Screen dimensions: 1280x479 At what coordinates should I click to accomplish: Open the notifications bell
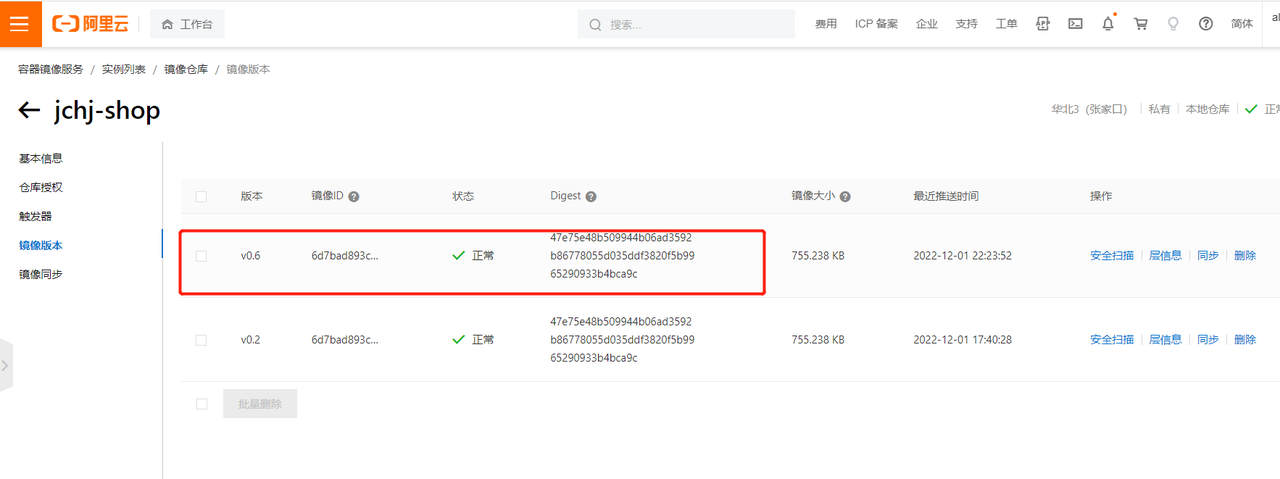pyautogui.click(x=1108, y=24)
